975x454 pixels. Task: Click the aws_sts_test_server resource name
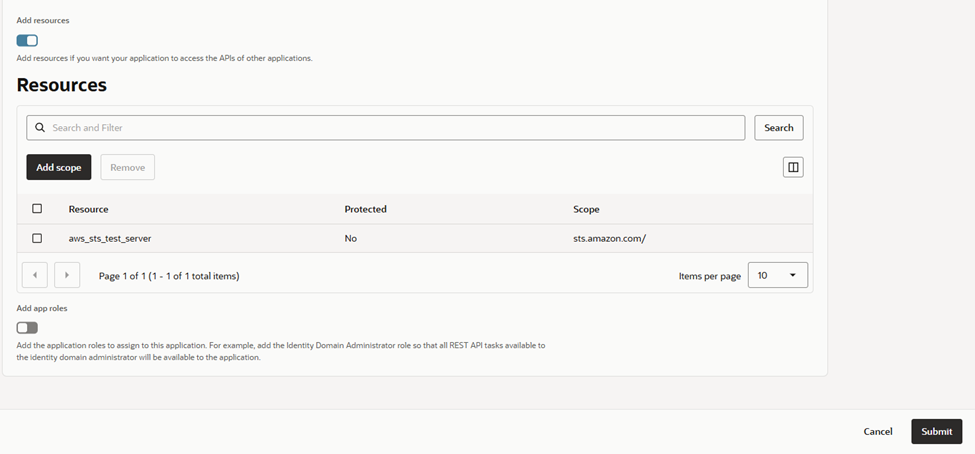pos(110,239)
